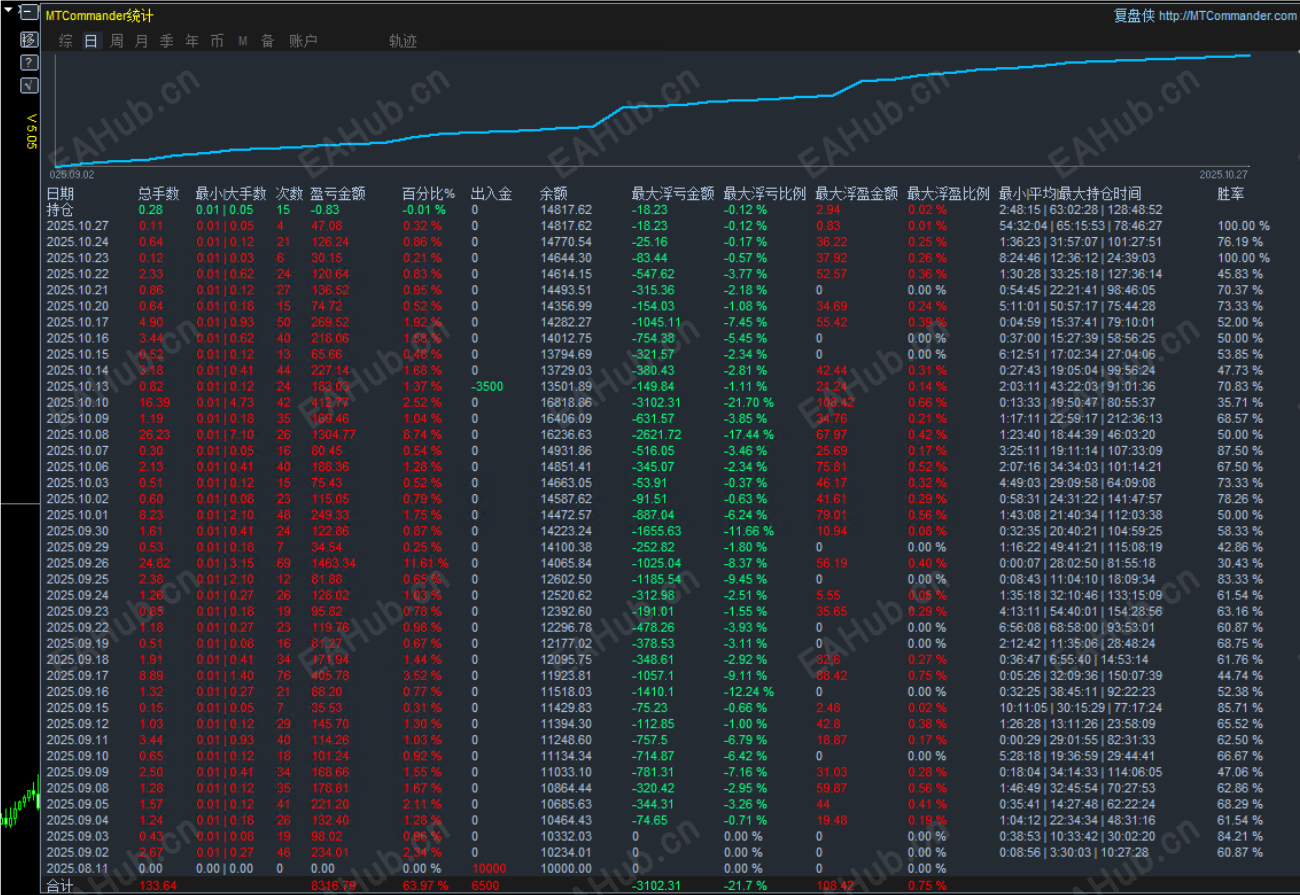Select the 2025.09.26 date row
Screen dimensions: 1300x895
[77, 563]
